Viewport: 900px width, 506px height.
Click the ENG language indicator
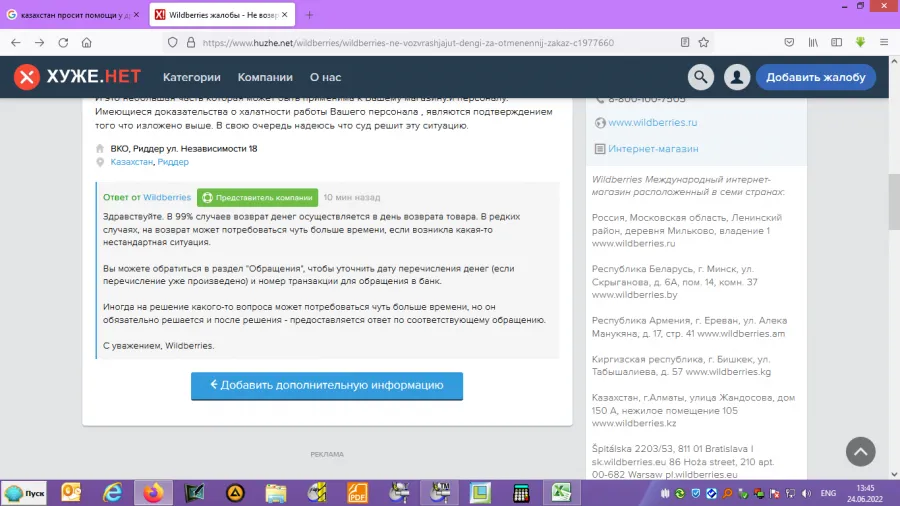coord(828,493)
